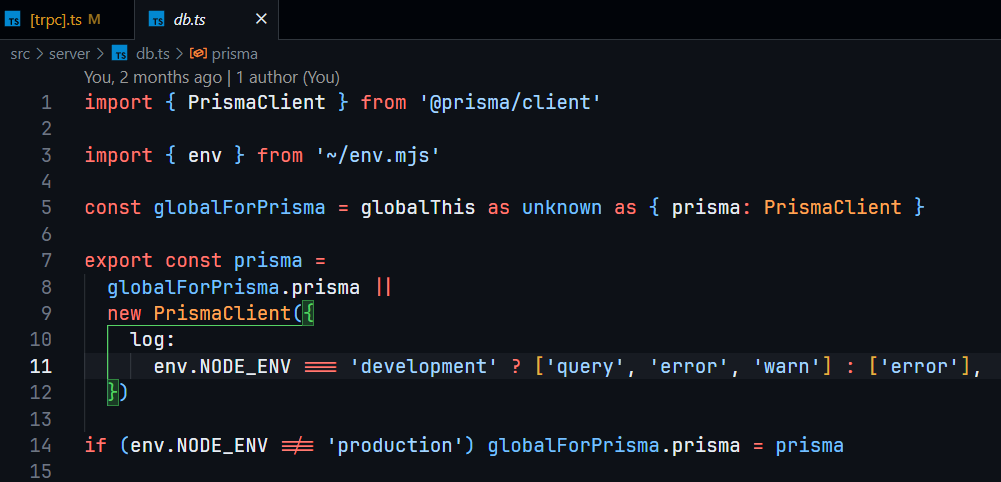Click the TypeScript icon on the [trpc].ts tab

[15, 19]
